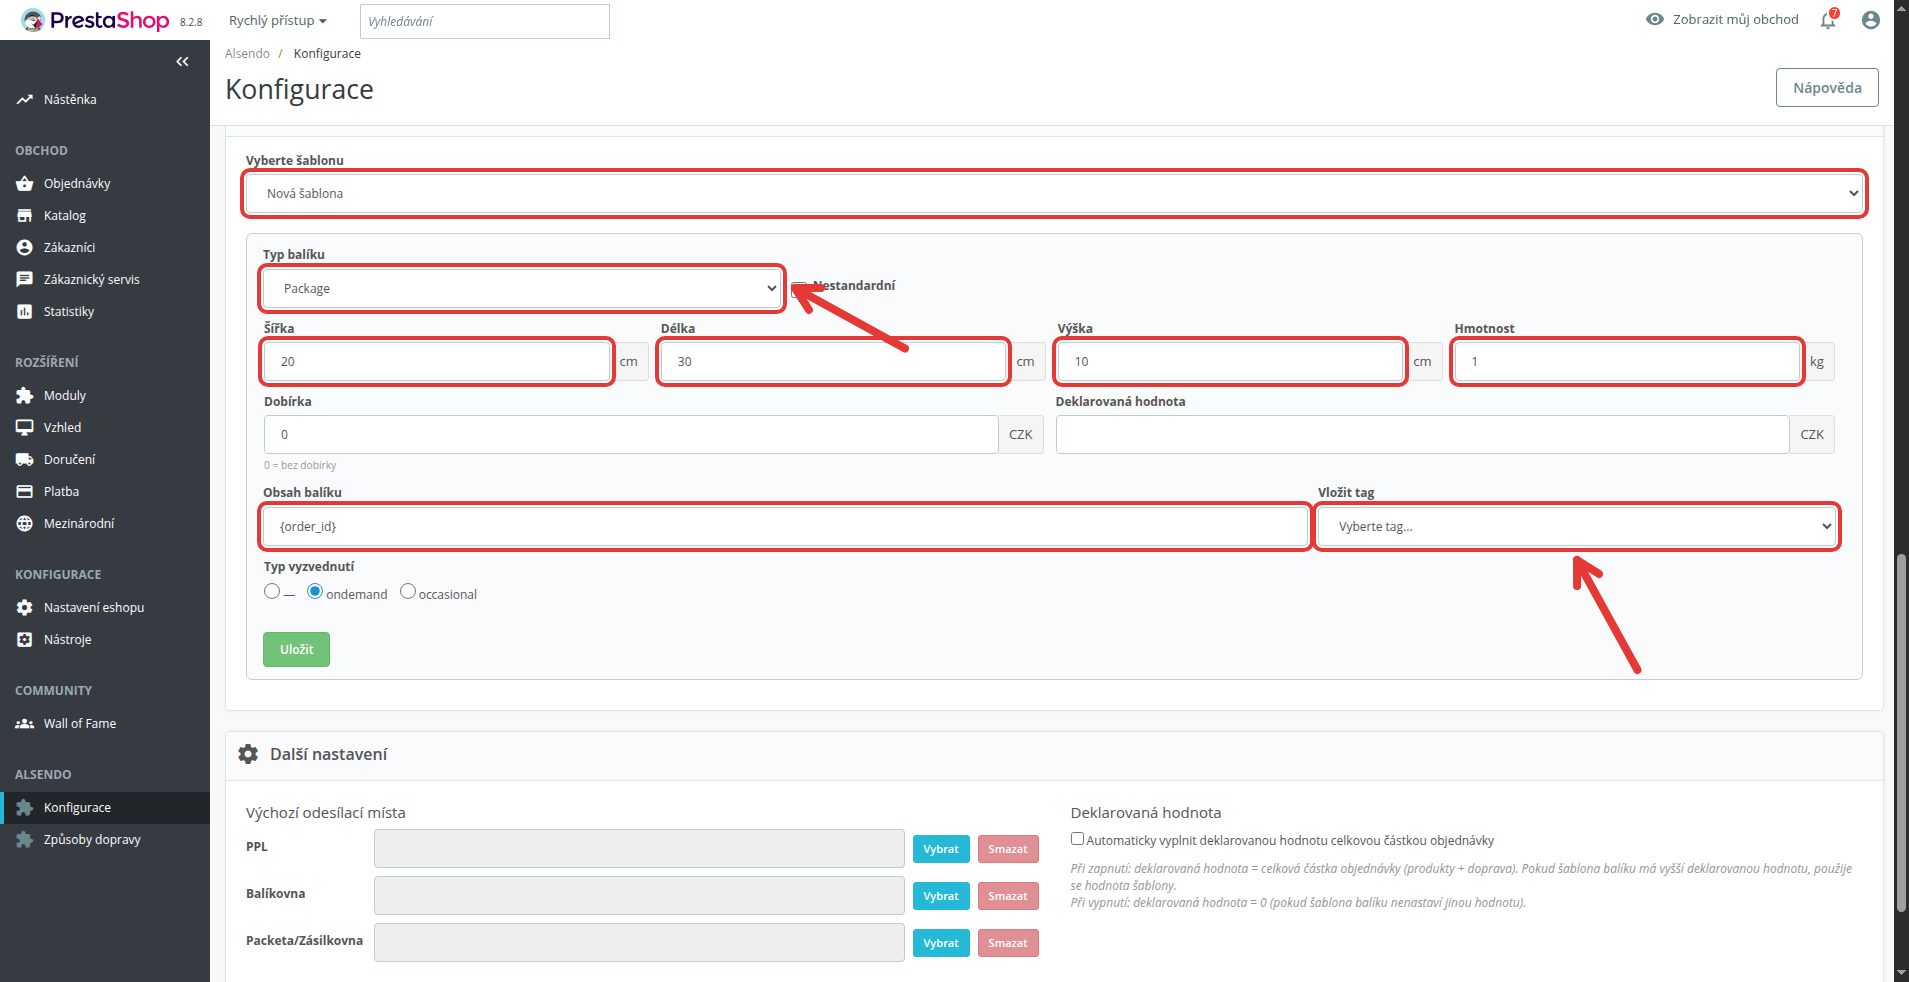Open the notifications bell icon

[x=1828, y=20]
